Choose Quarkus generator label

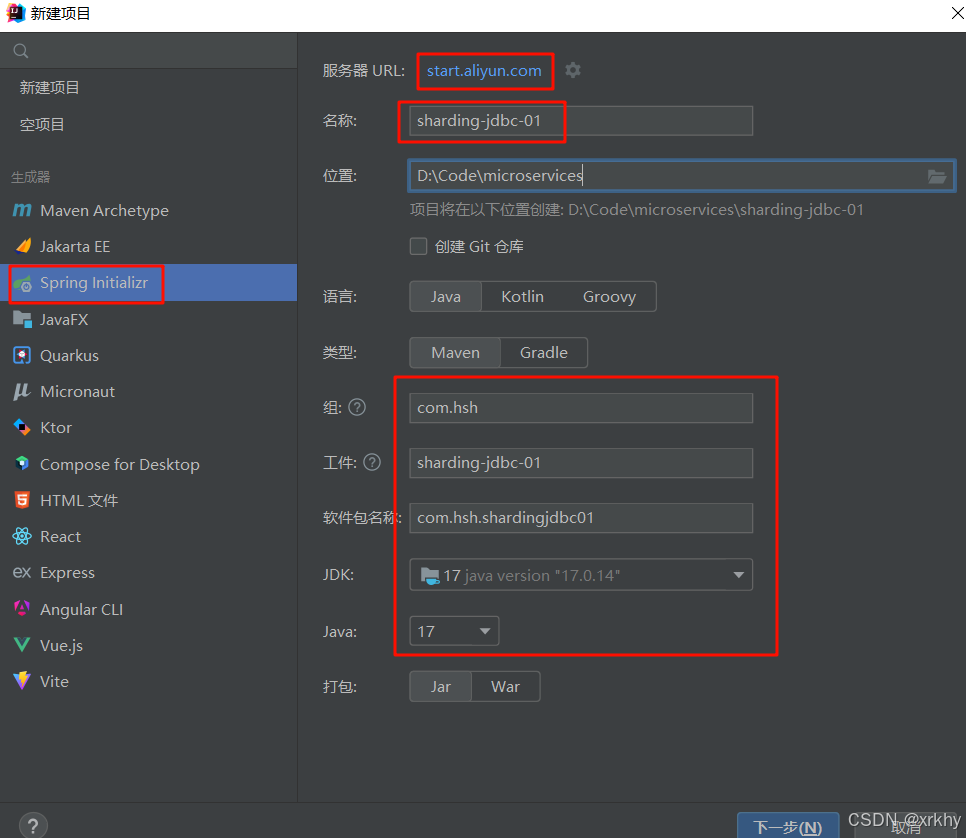69,356
